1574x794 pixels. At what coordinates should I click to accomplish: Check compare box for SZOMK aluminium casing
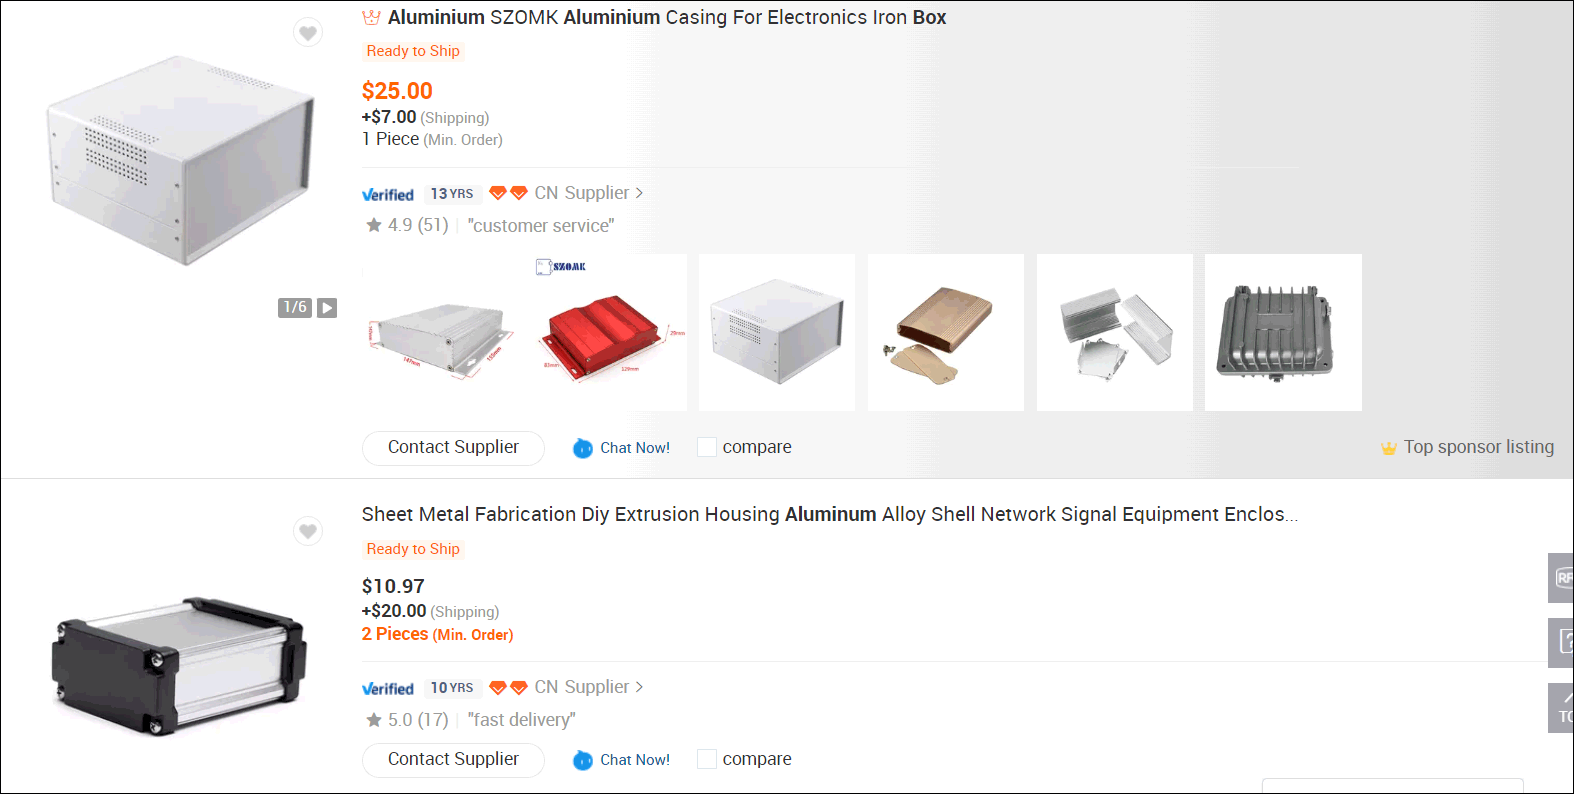(x=707, y=448)
